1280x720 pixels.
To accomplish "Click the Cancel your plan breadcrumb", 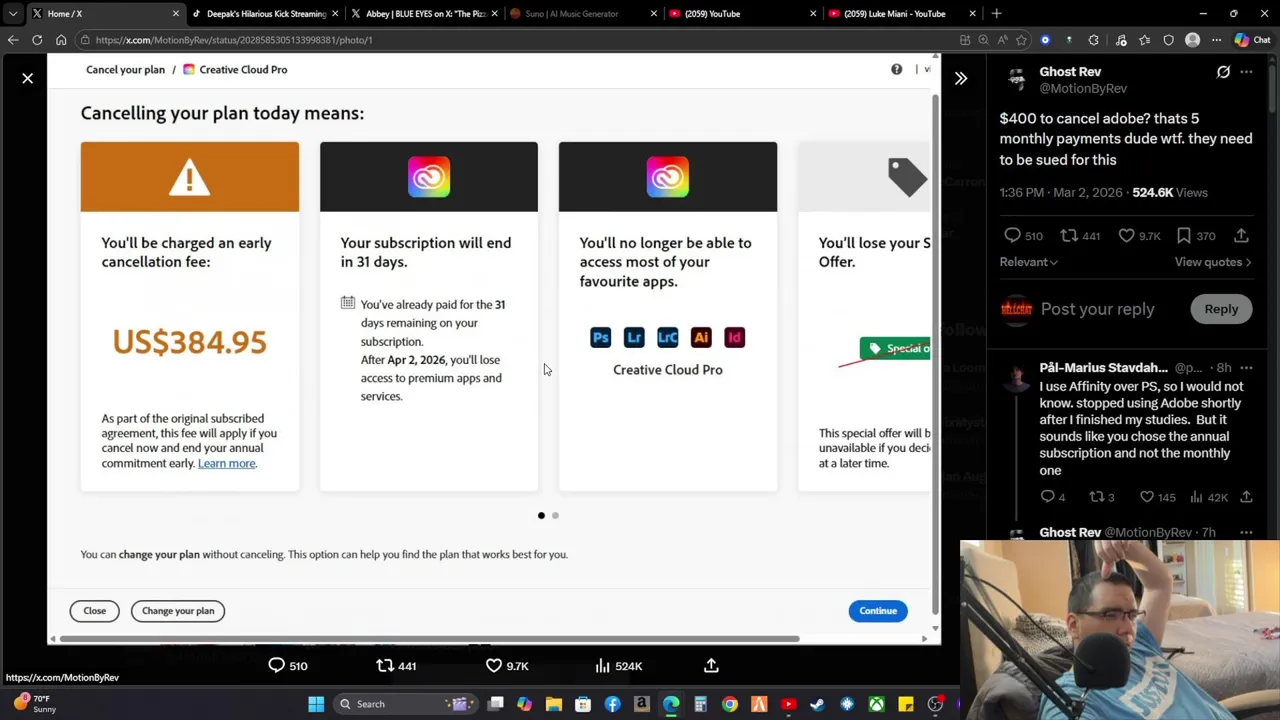I will point(125,69).
